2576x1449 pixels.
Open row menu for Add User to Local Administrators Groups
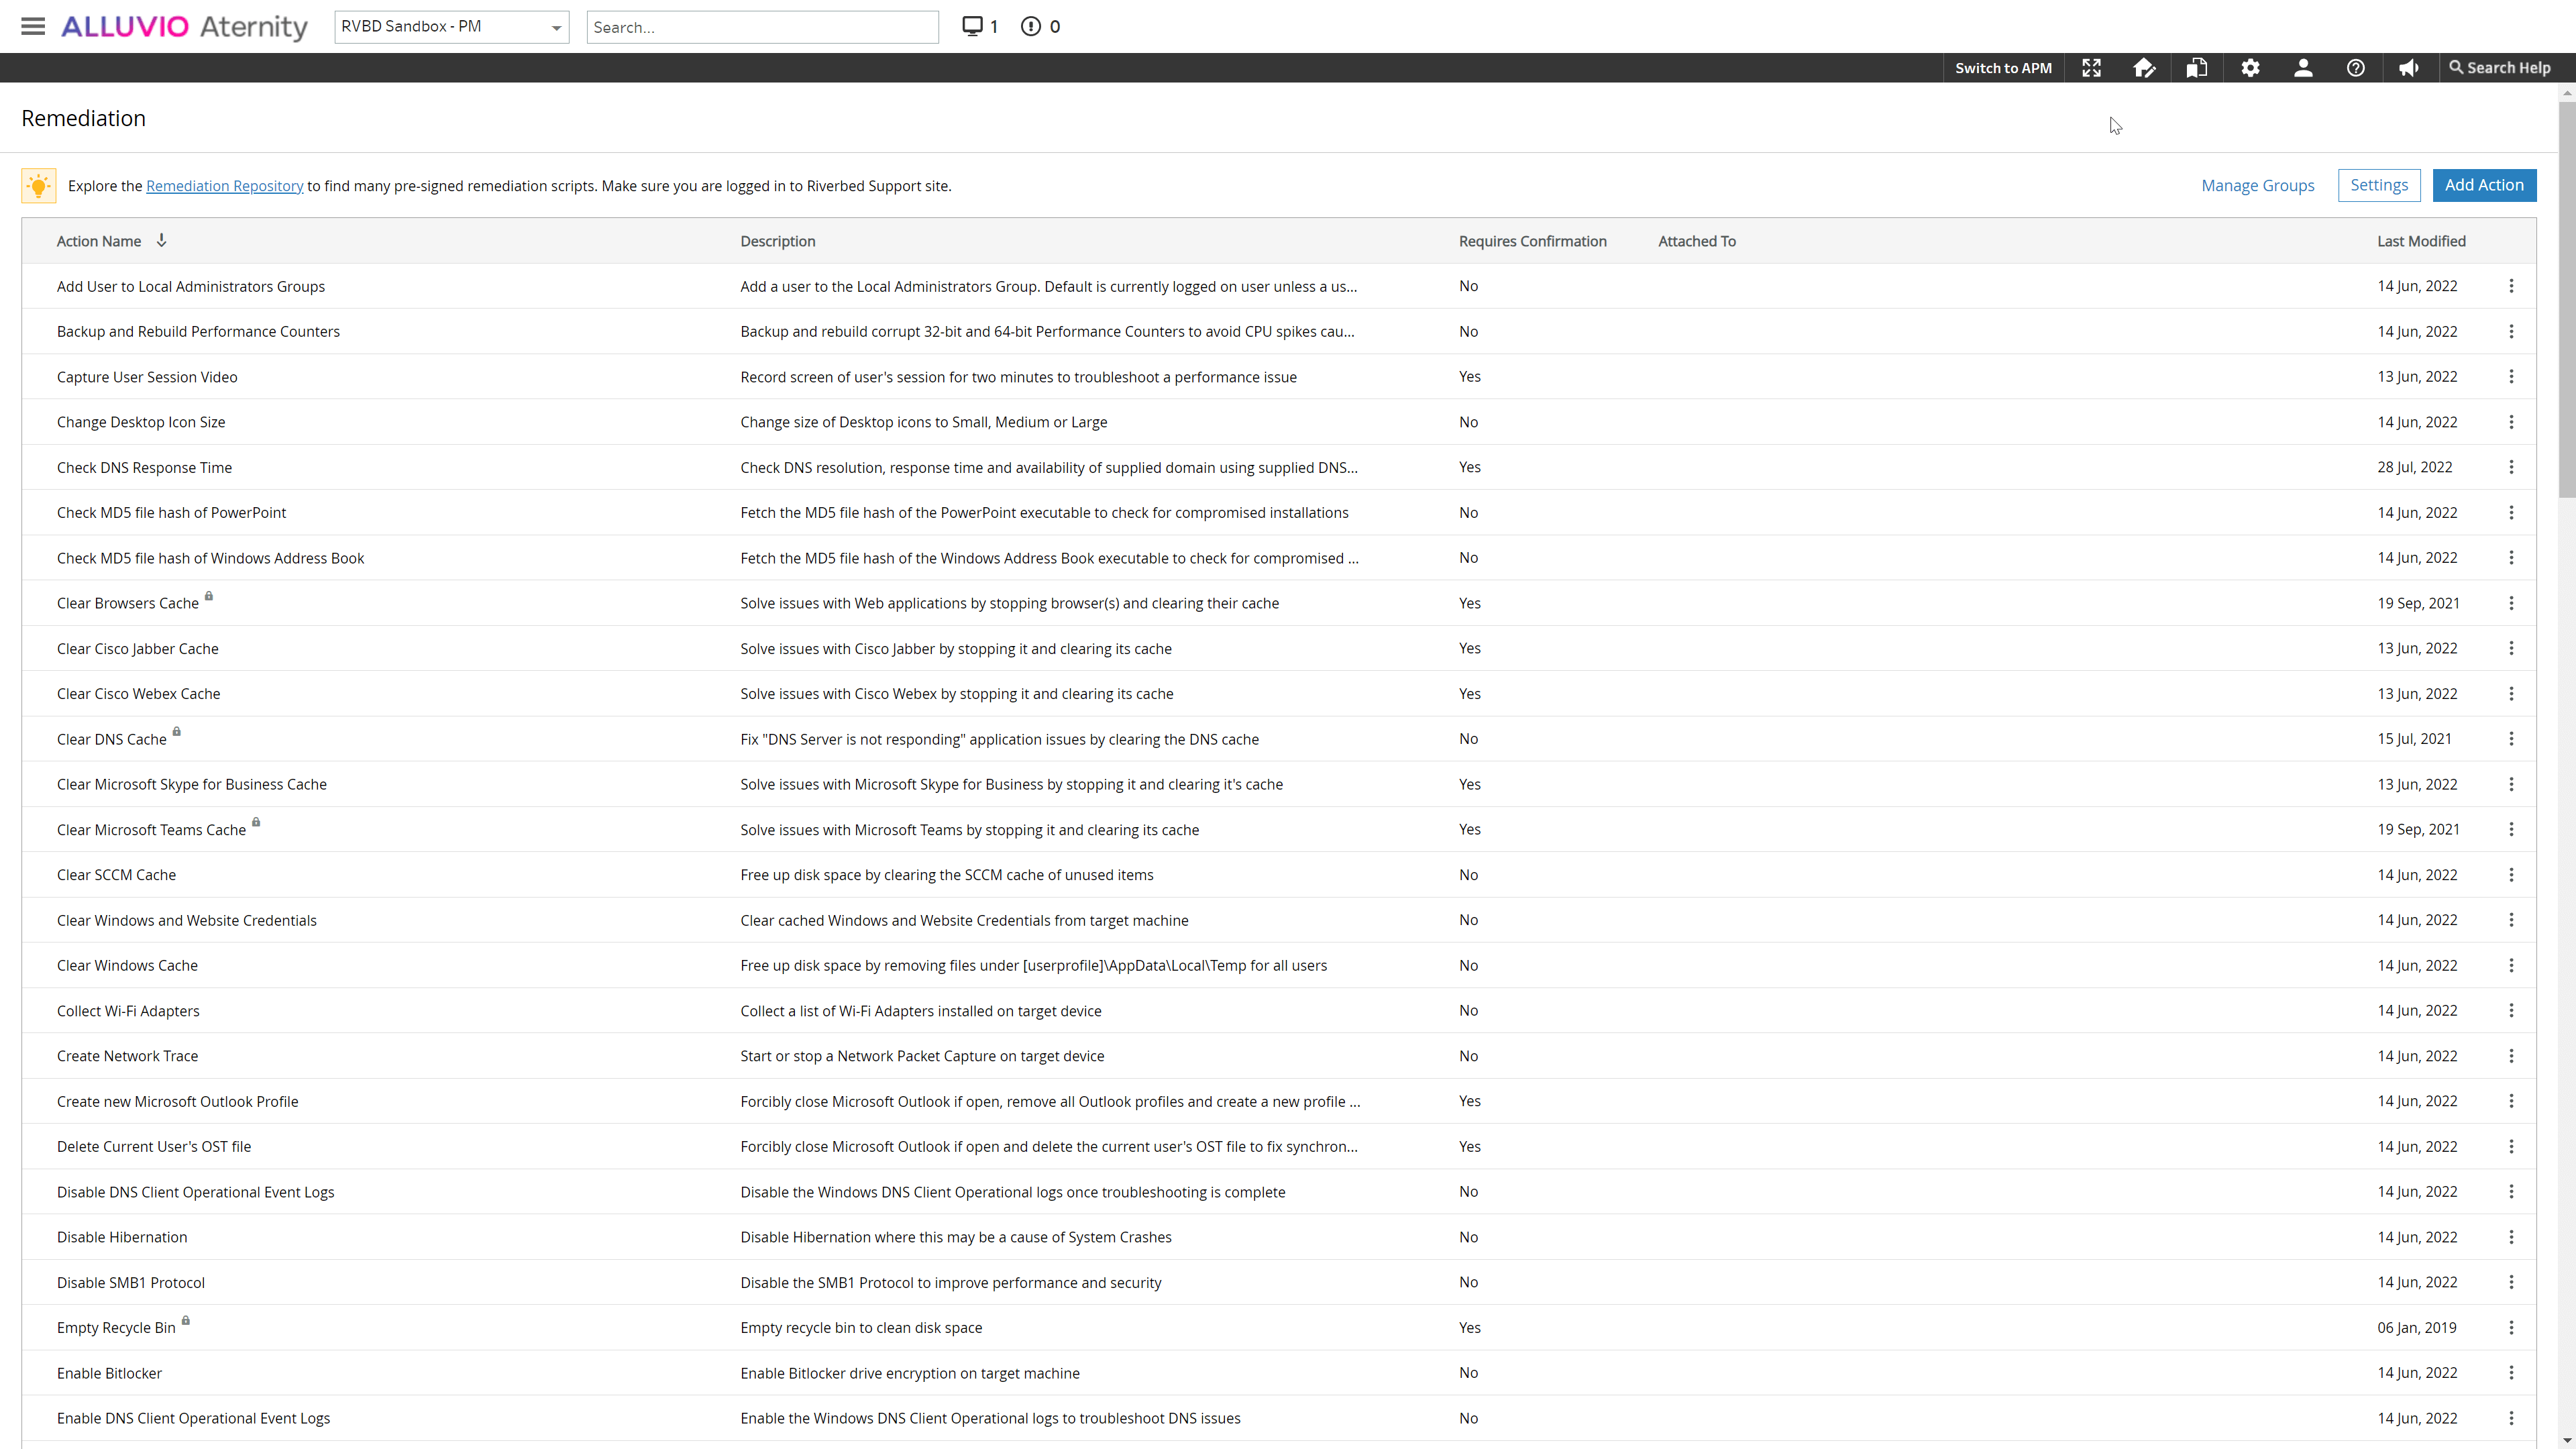click(2511, 286)
